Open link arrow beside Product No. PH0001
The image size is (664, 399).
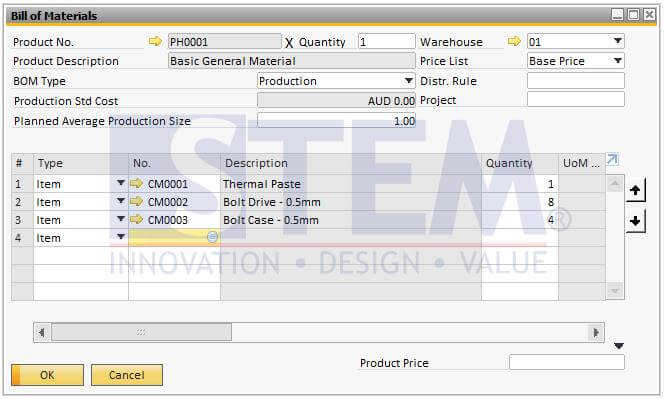click(x=155, y=42)
